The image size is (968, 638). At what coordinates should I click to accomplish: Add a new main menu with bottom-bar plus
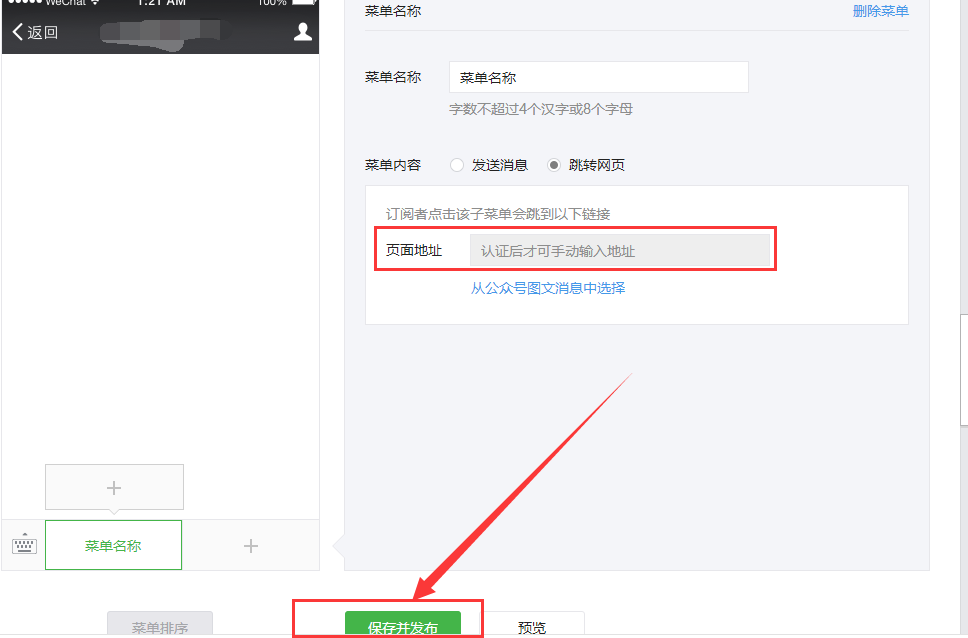point(251,545)
